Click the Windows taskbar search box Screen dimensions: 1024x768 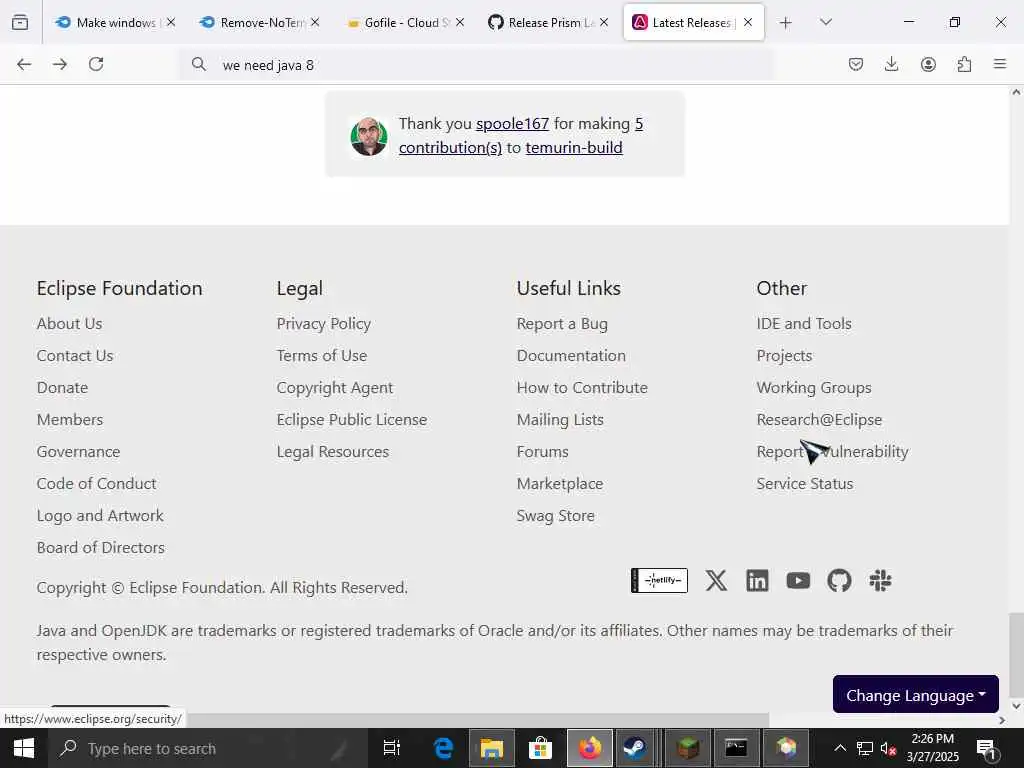[208, 748]
